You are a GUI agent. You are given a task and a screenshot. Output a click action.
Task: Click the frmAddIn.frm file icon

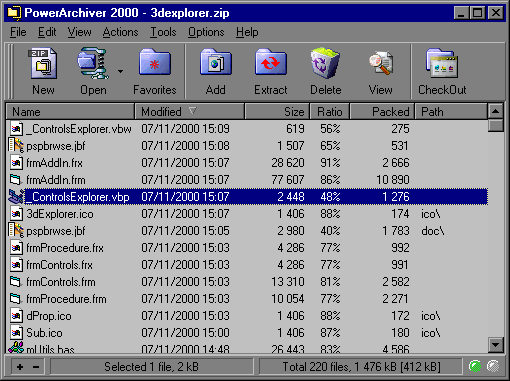pos(16,180)
